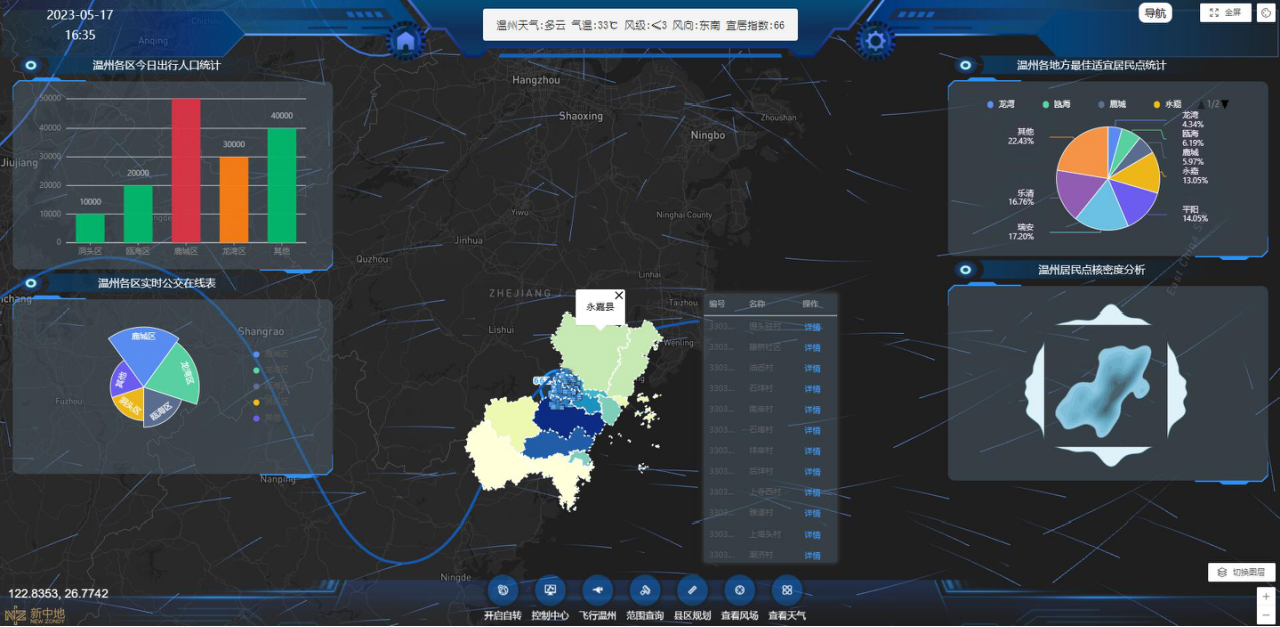Viewport: 1280px width, 627px height.
Task: Toggle the 鹿城 legend item in right pie chart
Action: click(x=1111, y=104)
